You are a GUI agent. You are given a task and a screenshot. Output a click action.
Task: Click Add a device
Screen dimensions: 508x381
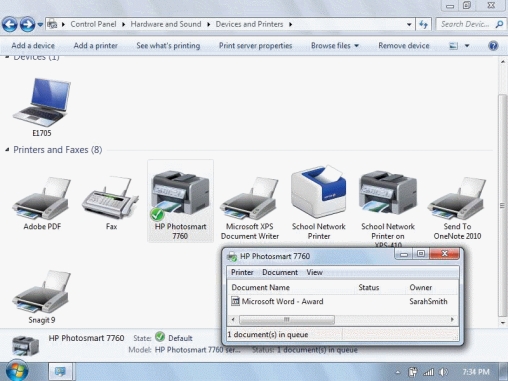tap(33, 46)
